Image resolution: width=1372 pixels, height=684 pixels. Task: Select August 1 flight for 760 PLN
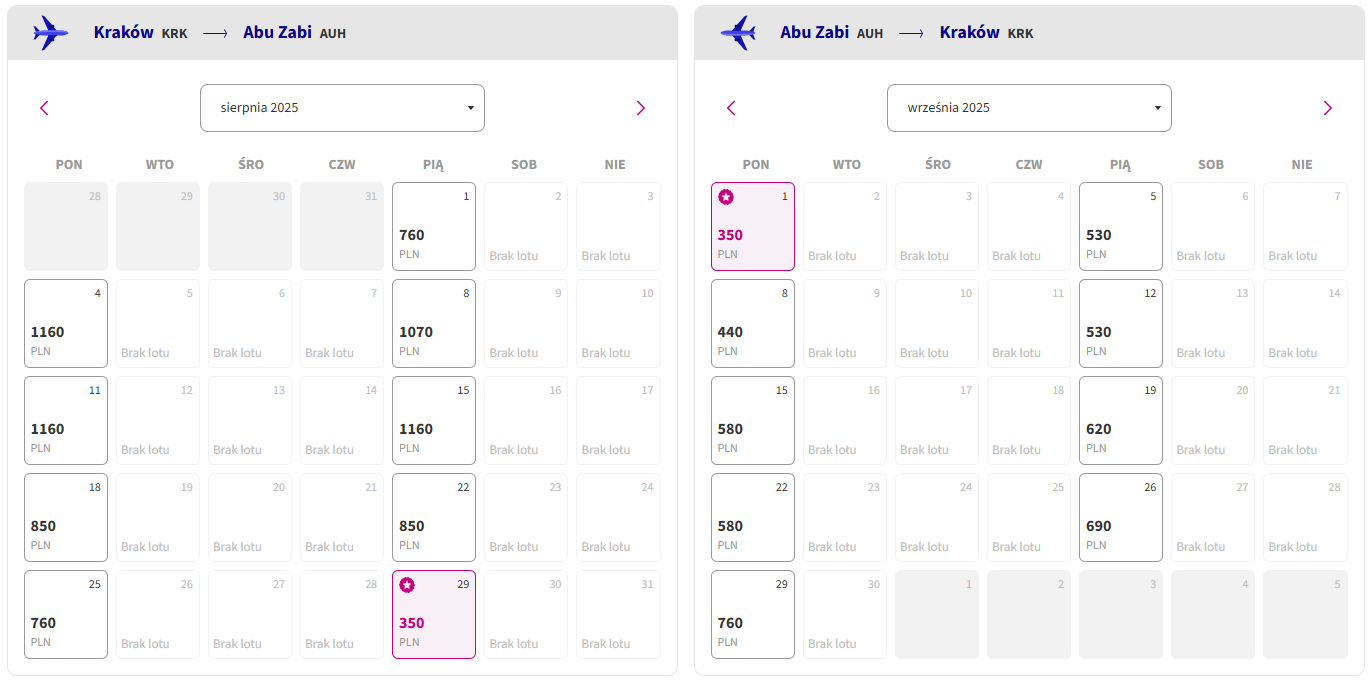tap(434, 226)
